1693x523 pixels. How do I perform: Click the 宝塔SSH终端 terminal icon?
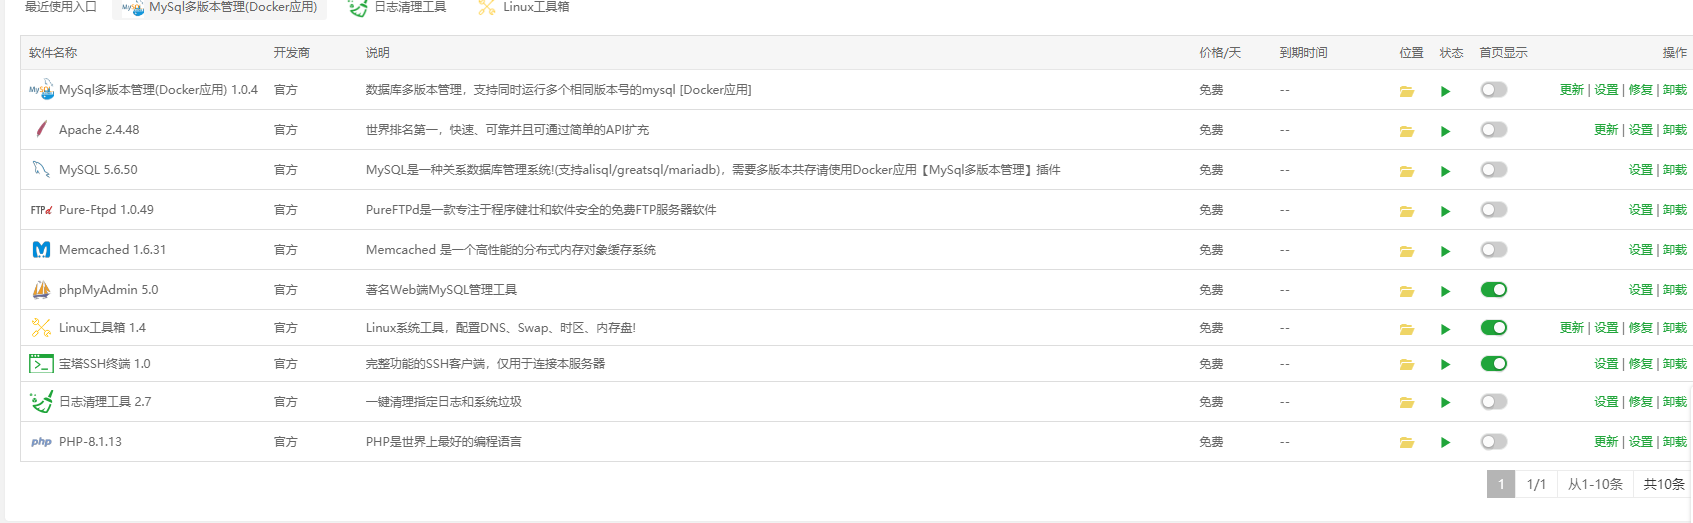pyautogui.click(x=41, y=364)
